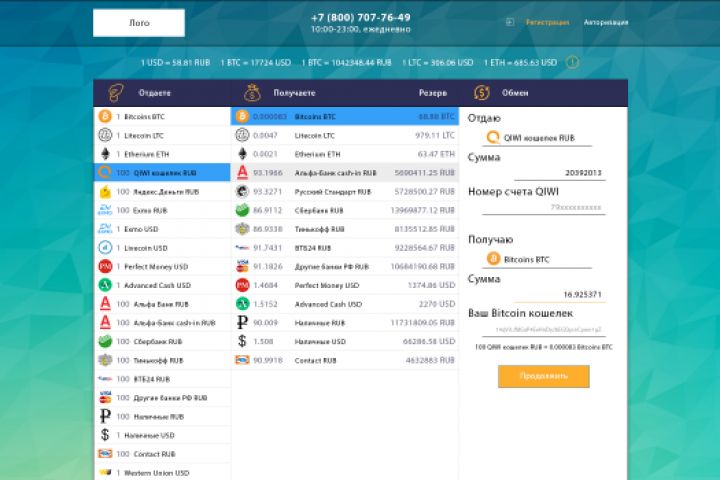Click the Продолжить button
This screenshot has height=480, width=720.
(x=544, y=376)
